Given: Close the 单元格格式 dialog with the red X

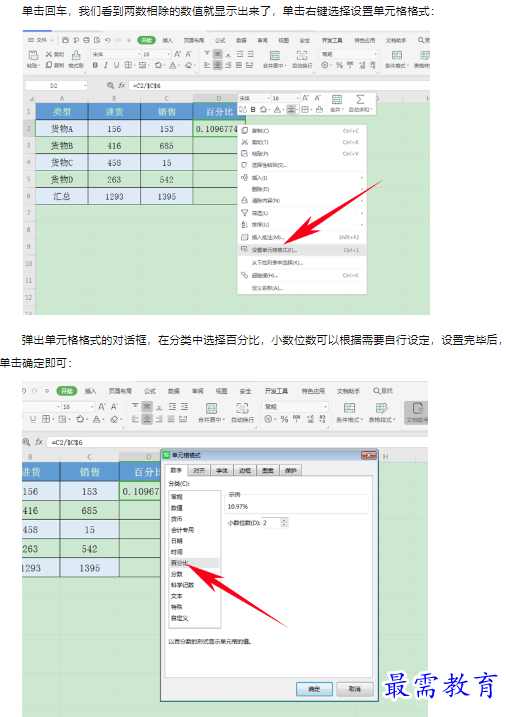Looking at the screenshot, I should point(368,455).
